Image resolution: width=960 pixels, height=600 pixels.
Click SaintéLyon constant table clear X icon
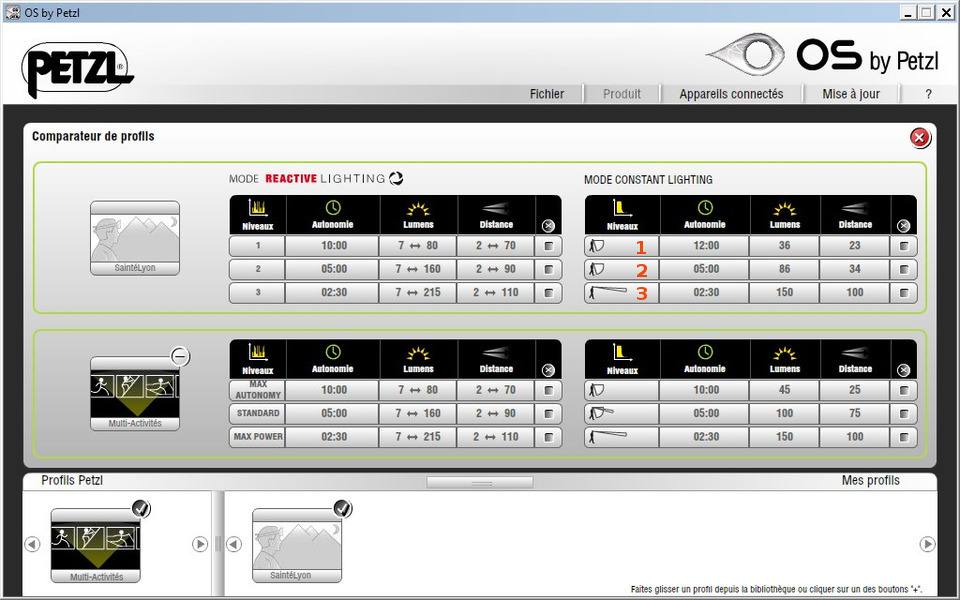[903, 226]
